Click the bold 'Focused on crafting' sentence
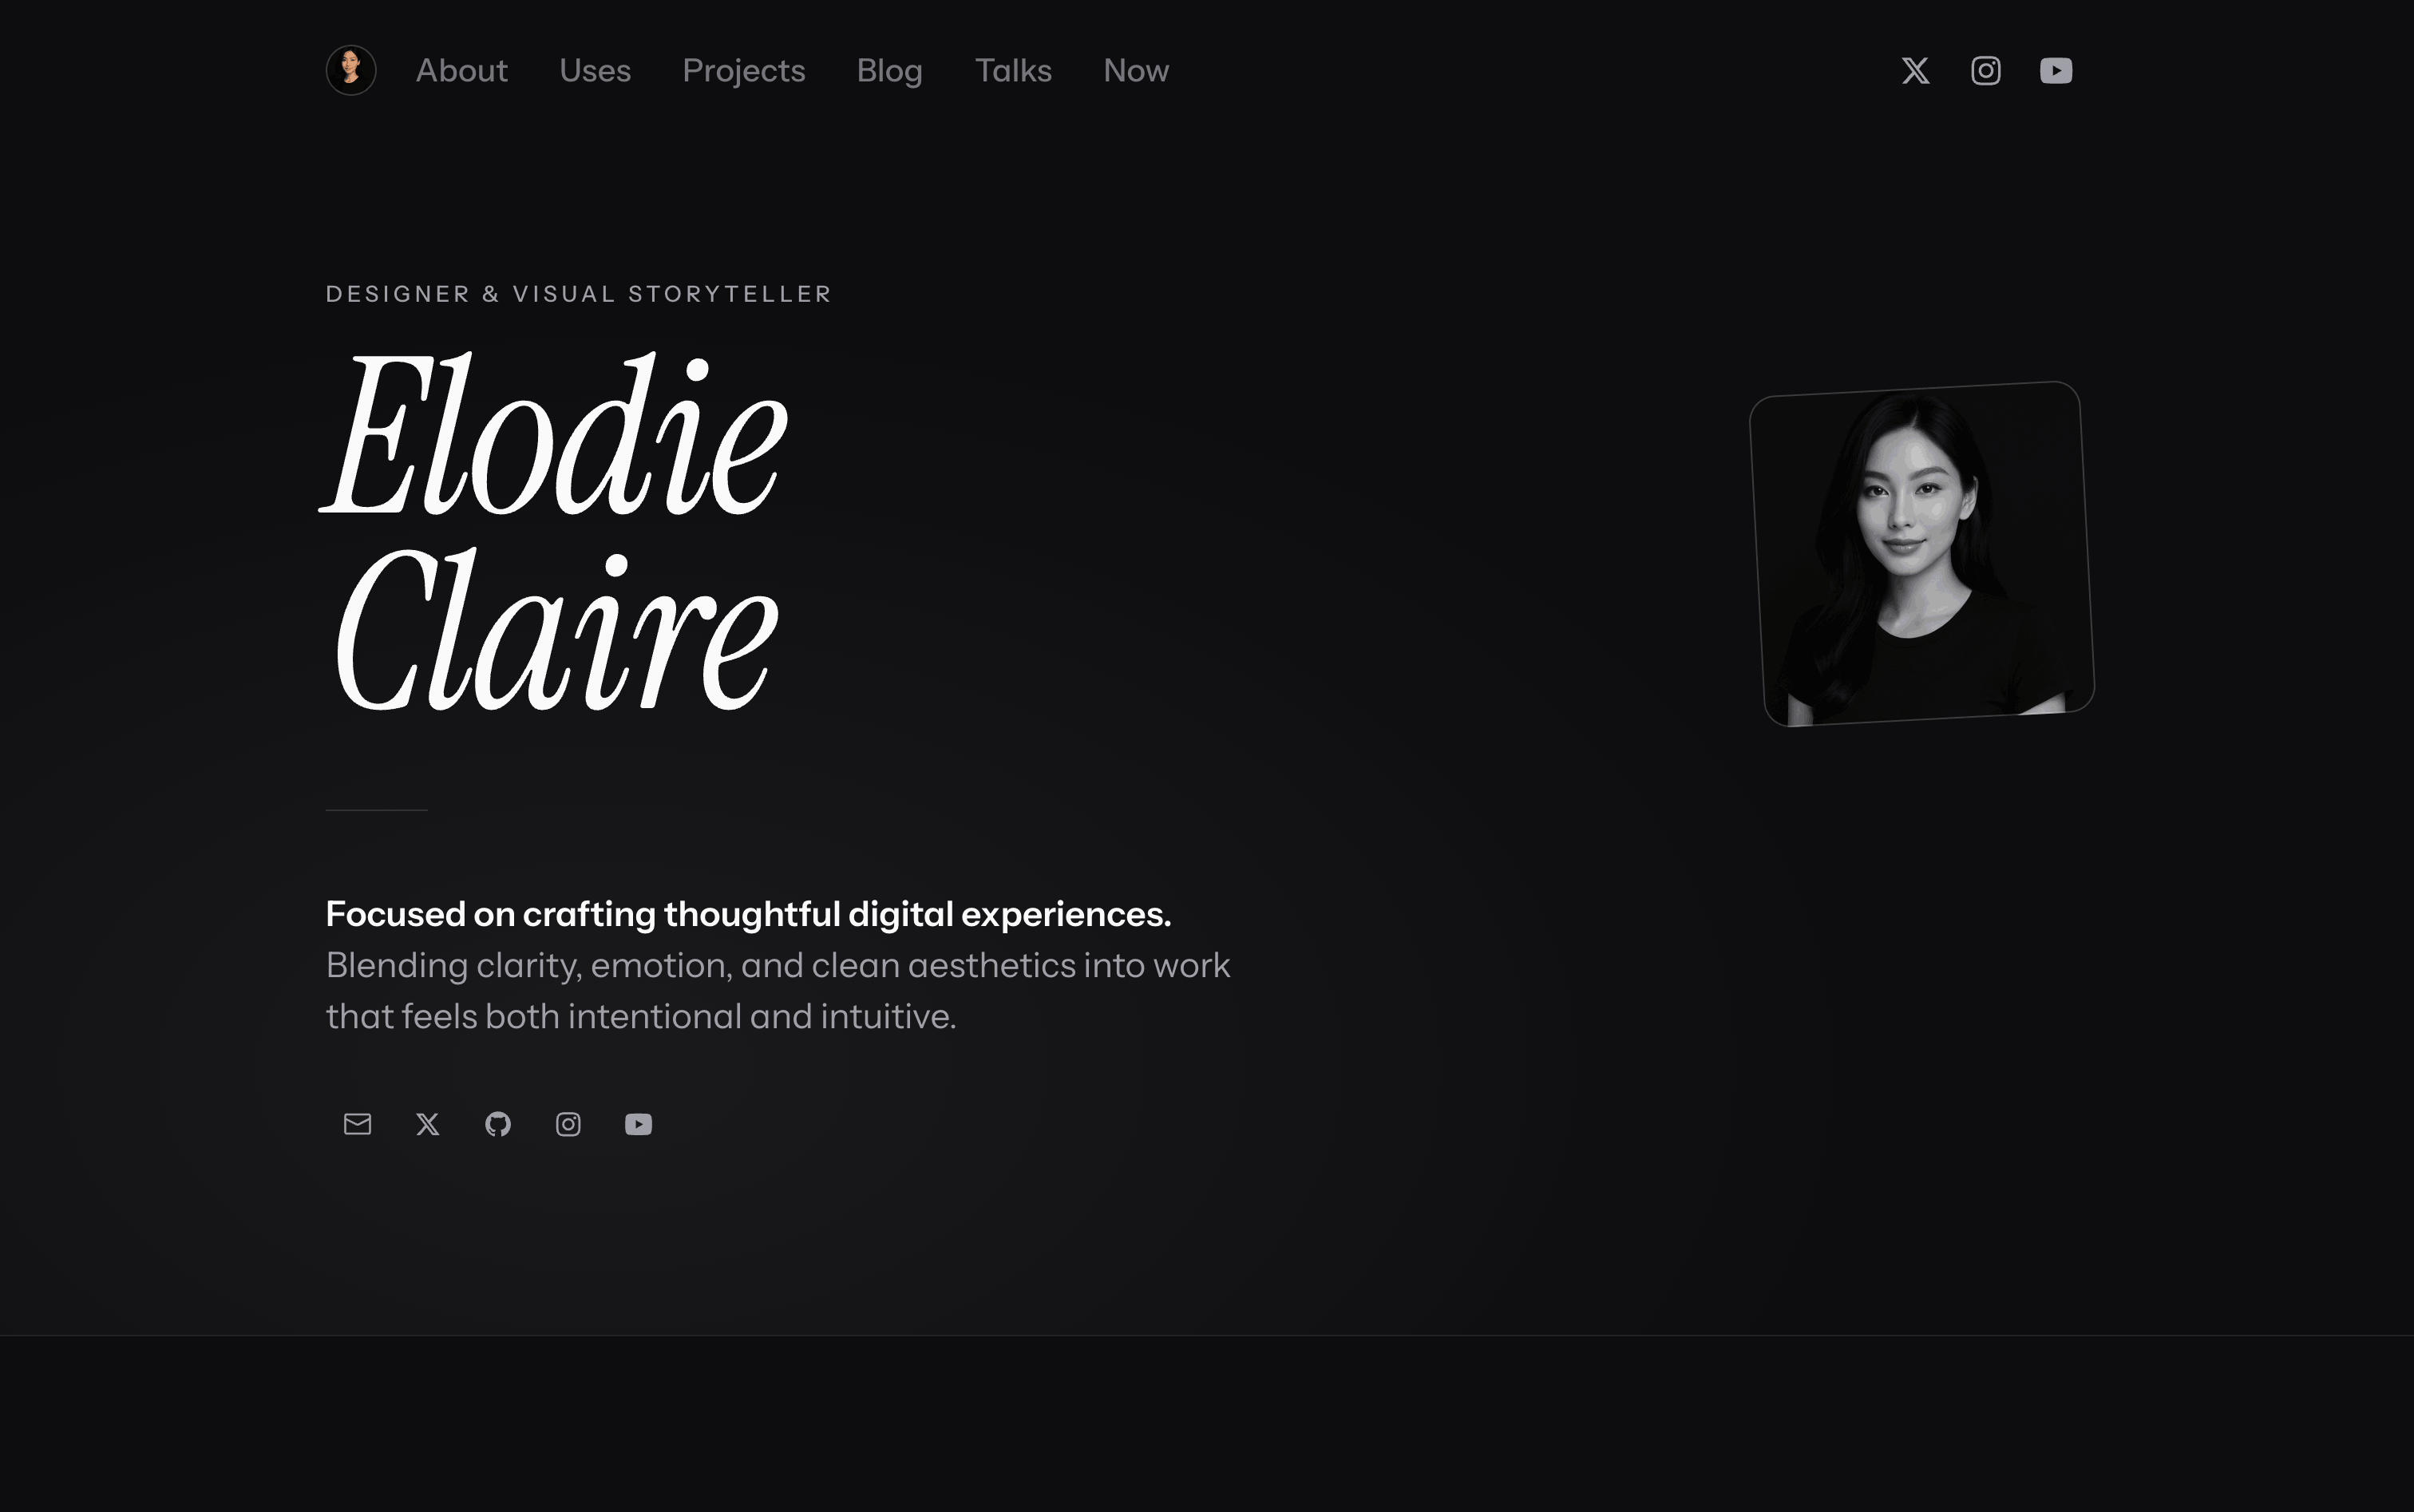The width and height of the screenshot is (2414, 1512). (748, 914)
